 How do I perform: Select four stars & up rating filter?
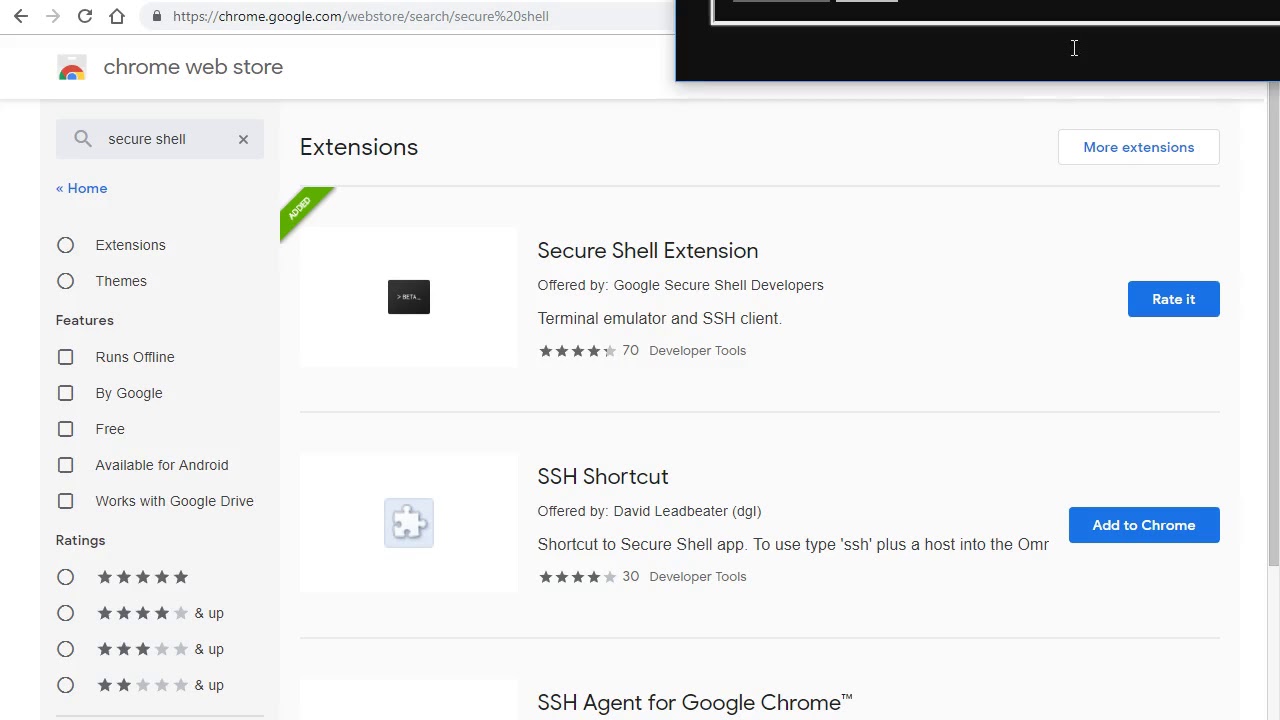(65, 613)
